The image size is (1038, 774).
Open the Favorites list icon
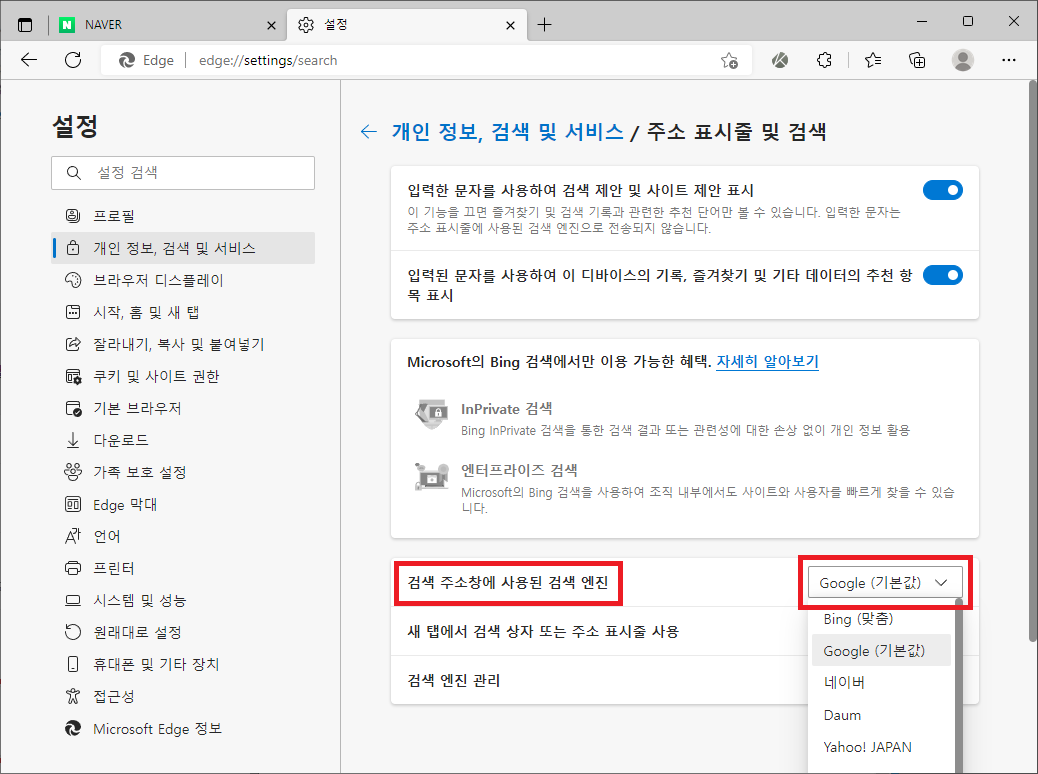873,60
